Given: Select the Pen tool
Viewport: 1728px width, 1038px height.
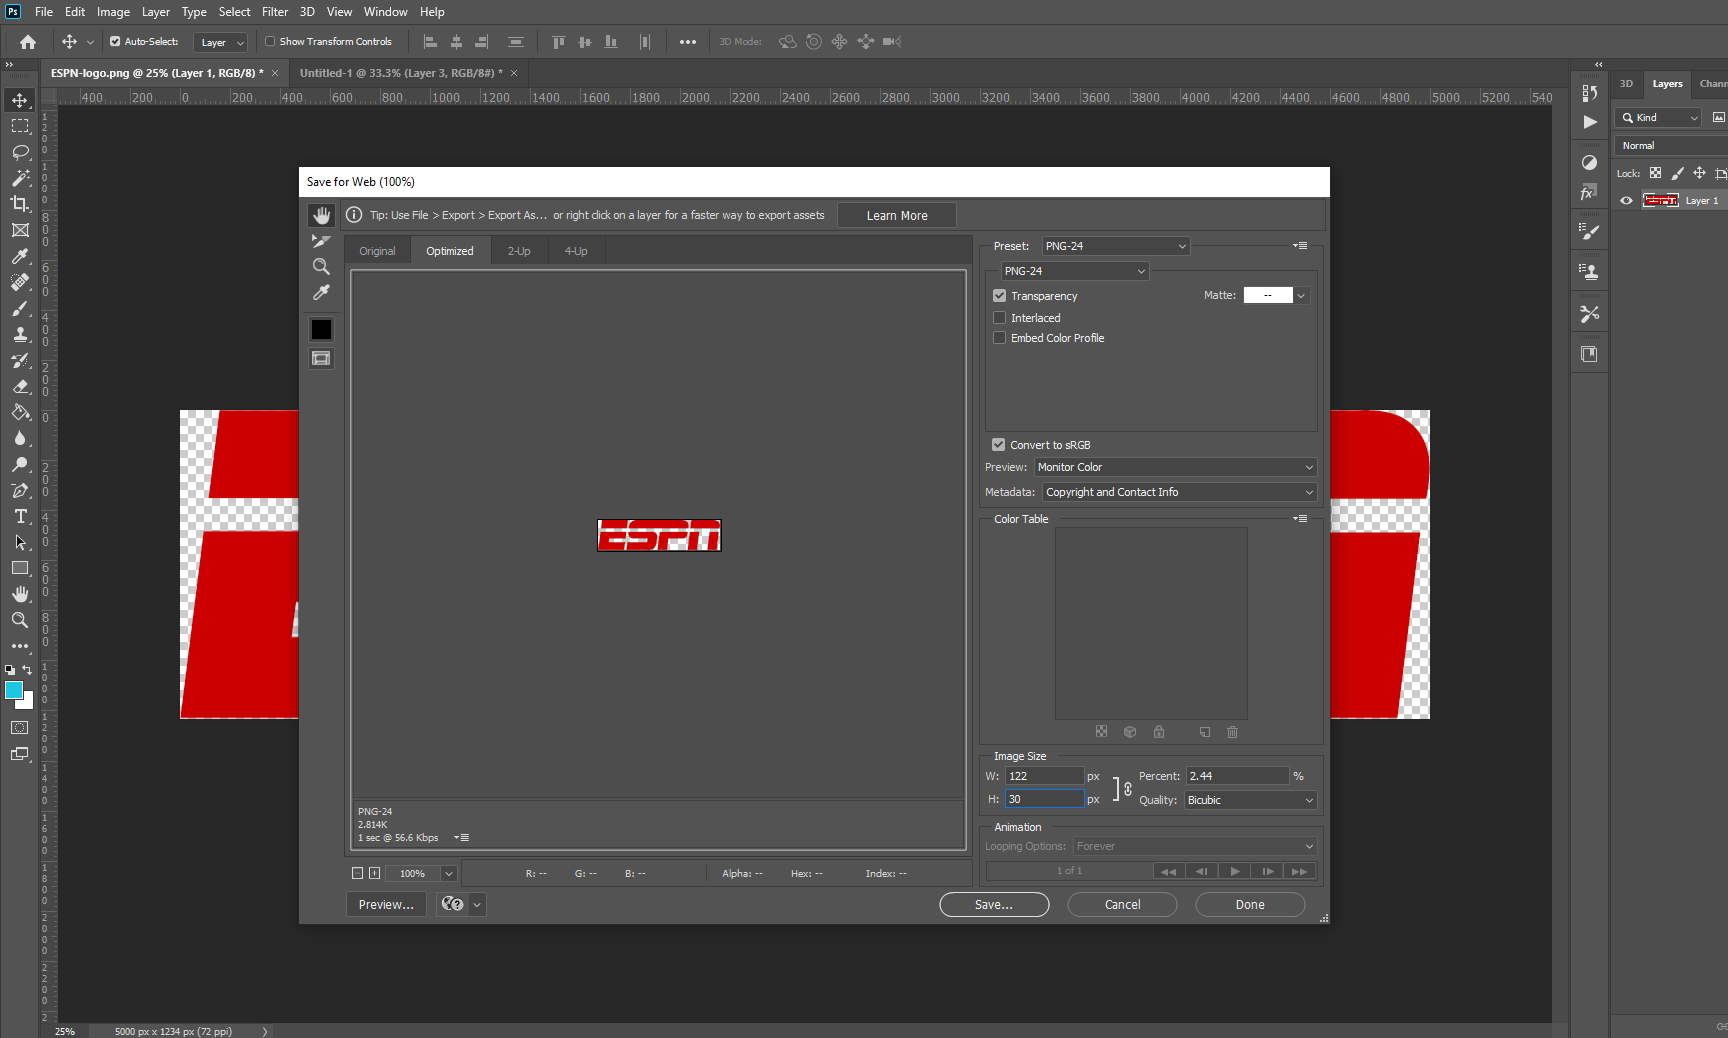Looking at the screenshot, I should (x=20, y=490).
